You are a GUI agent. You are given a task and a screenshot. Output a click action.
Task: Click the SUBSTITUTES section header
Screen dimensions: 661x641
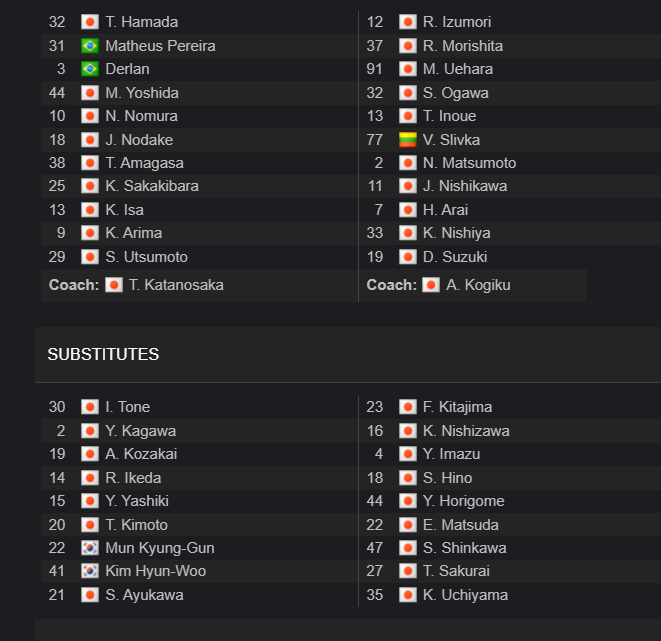(x=103, y=354)
